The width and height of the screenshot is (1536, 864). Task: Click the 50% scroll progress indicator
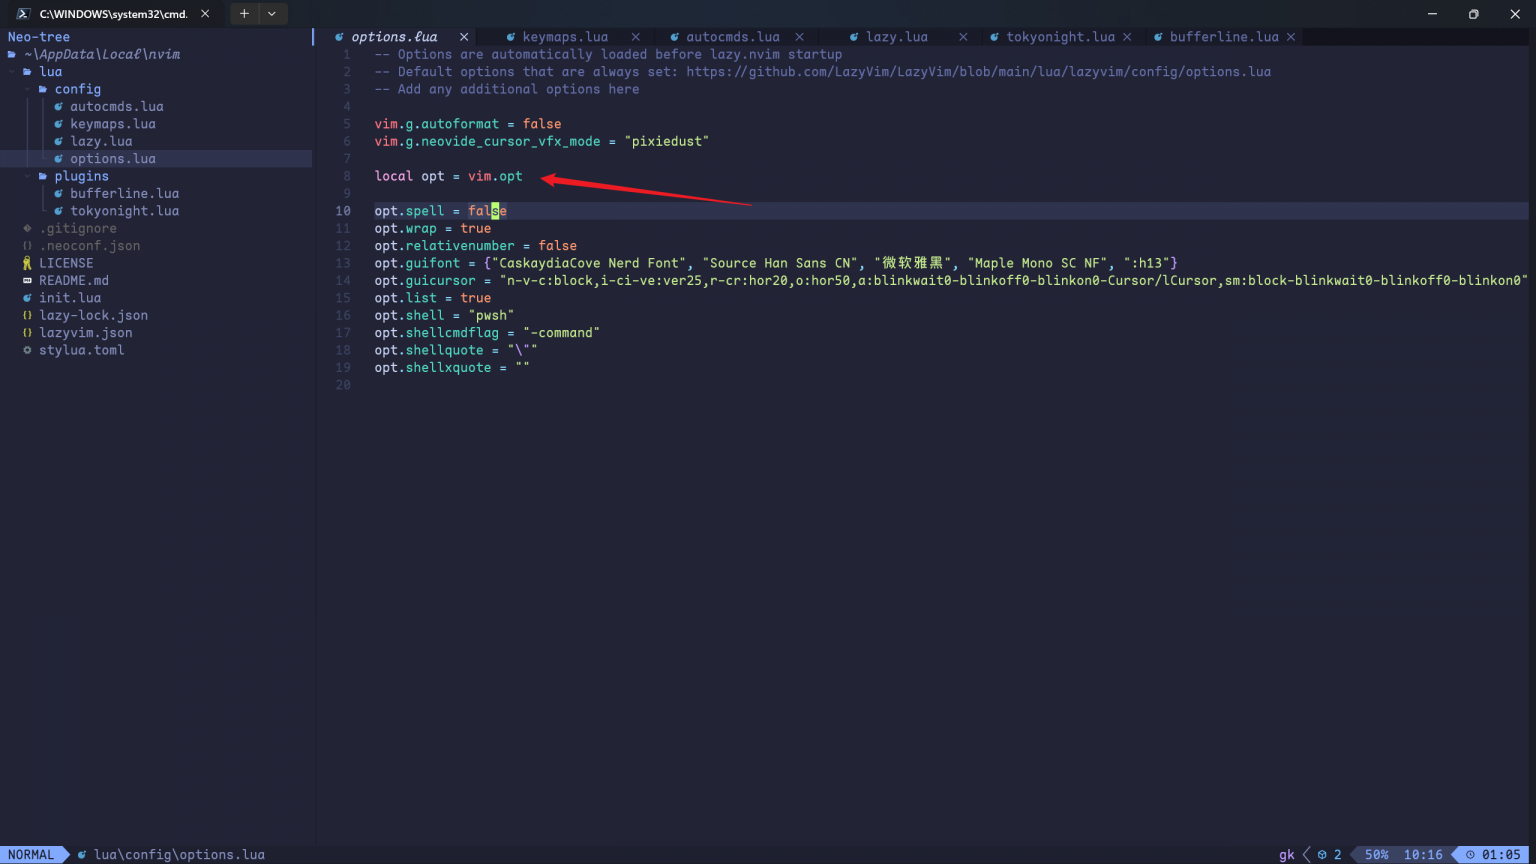tap(1375, 854)
